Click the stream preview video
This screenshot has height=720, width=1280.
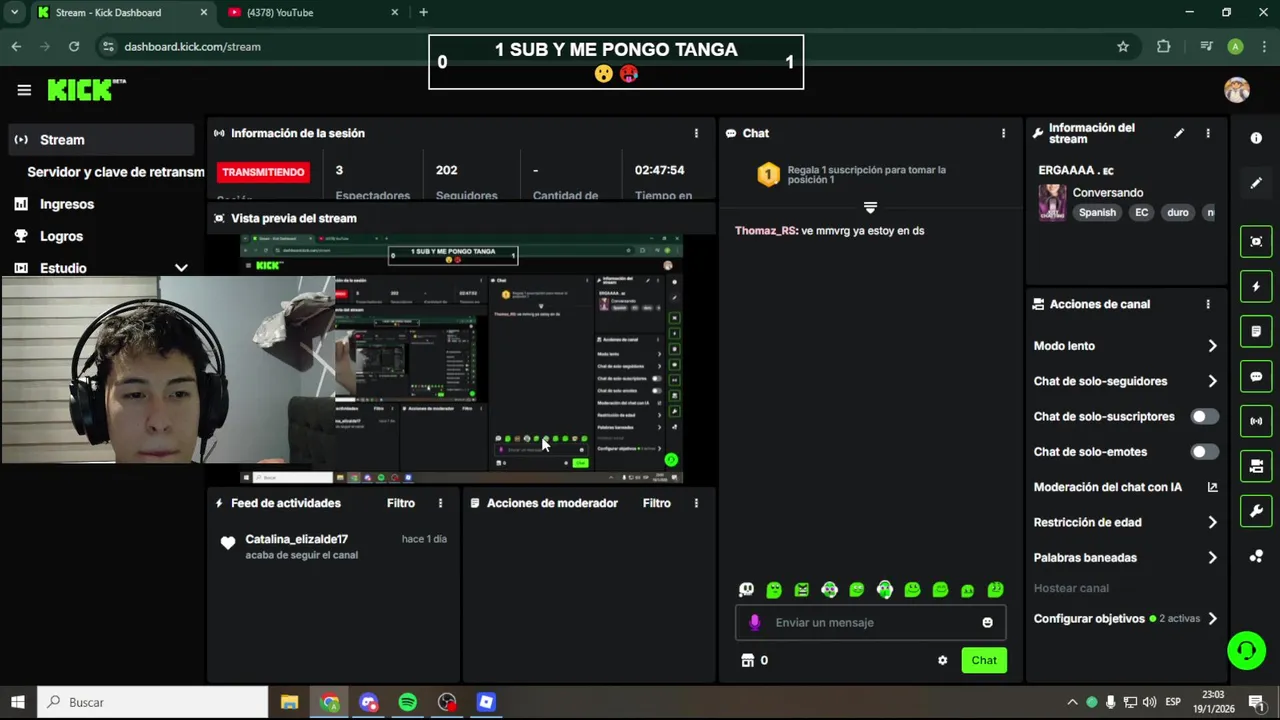(461, 360)
